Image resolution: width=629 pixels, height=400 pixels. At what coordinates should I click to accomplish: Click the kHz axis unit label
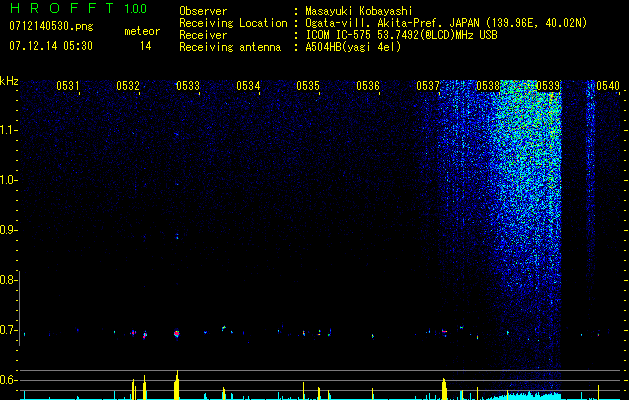coord(9,81)
